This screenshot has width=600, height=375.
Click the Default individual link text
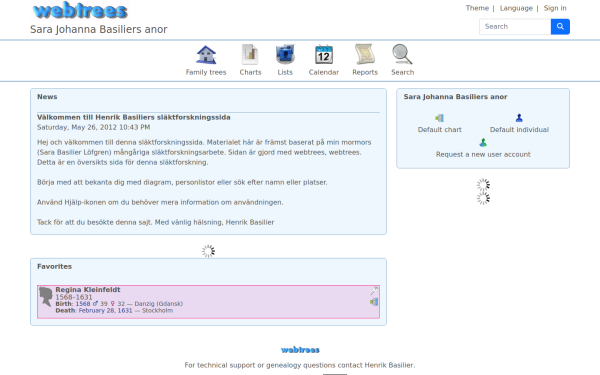click(519, 129)
